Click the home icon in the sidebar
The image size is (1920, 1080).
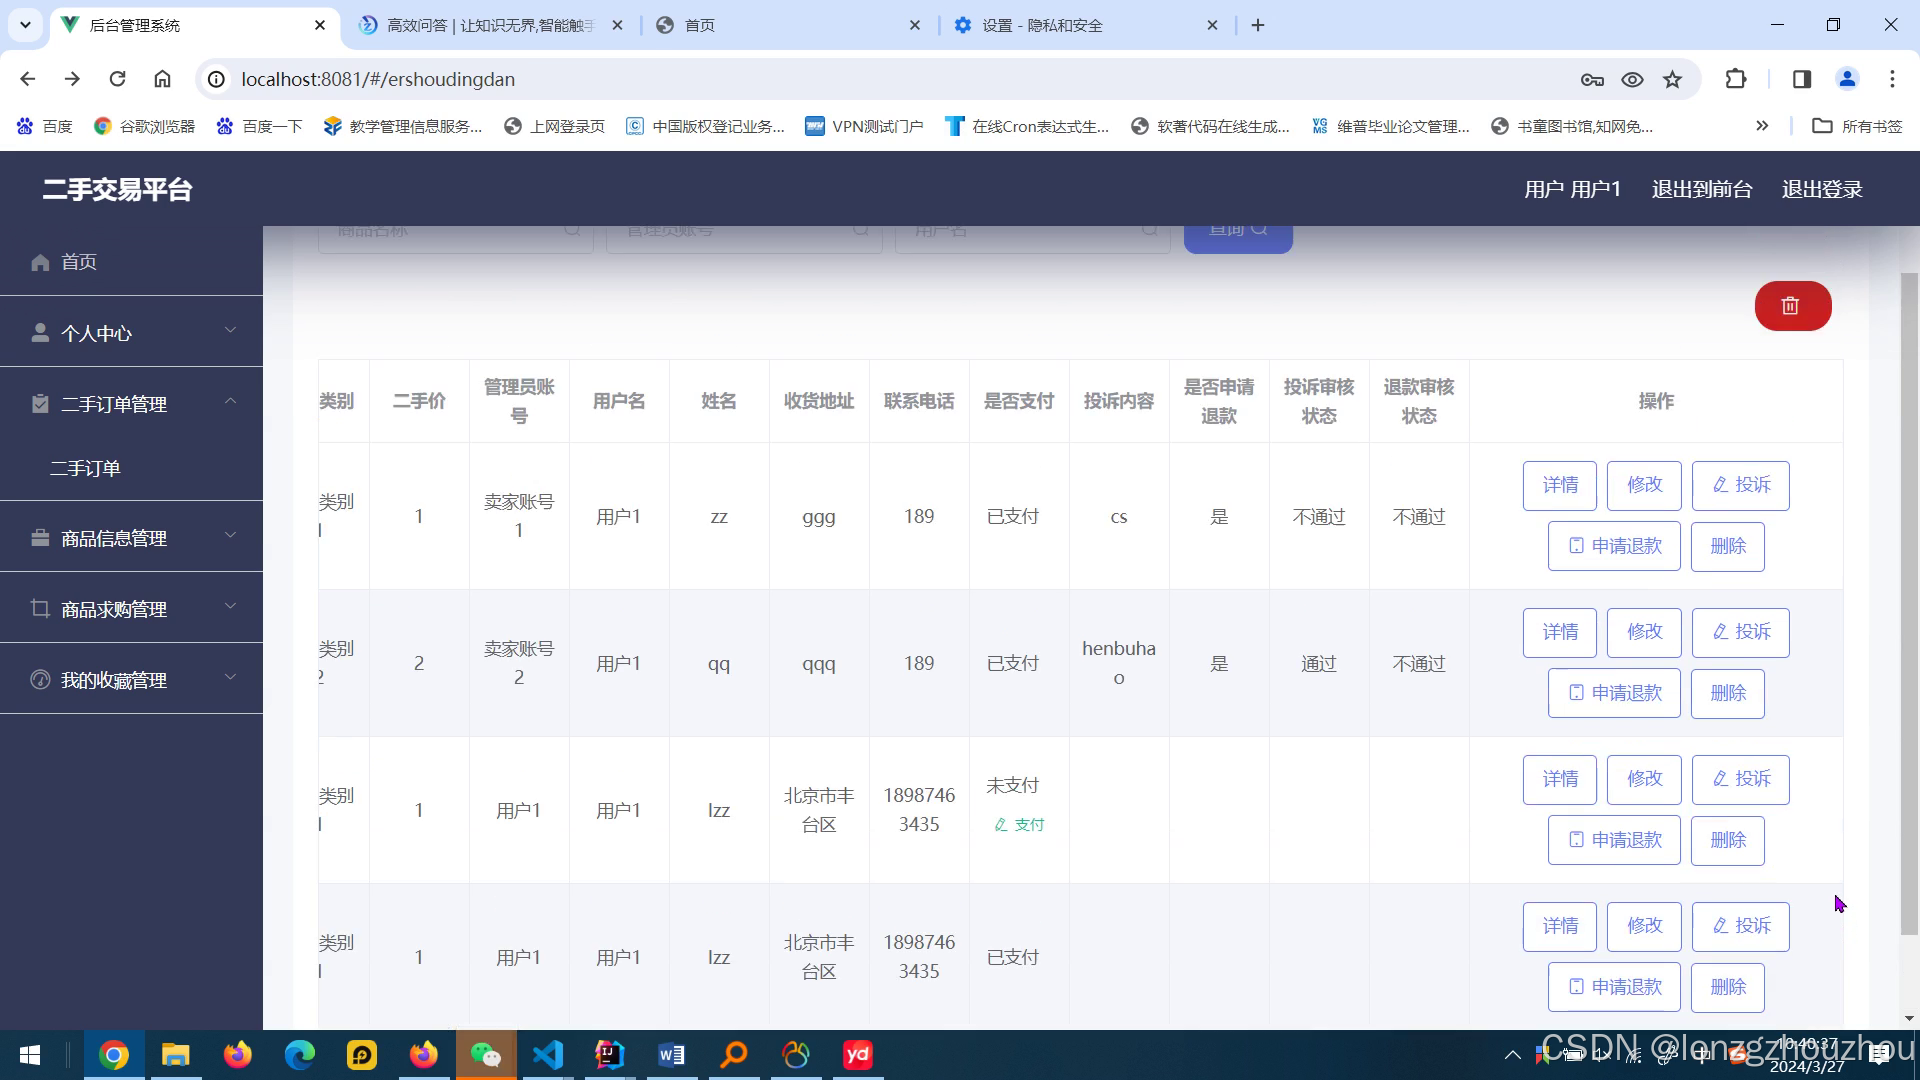[40, 262]
